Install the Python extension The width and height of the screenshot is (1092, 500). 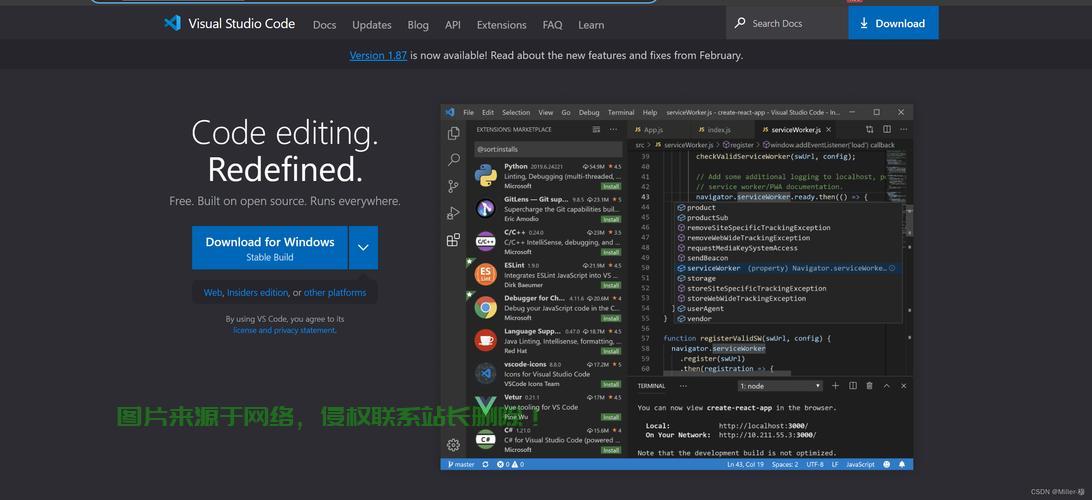(611, 186)
